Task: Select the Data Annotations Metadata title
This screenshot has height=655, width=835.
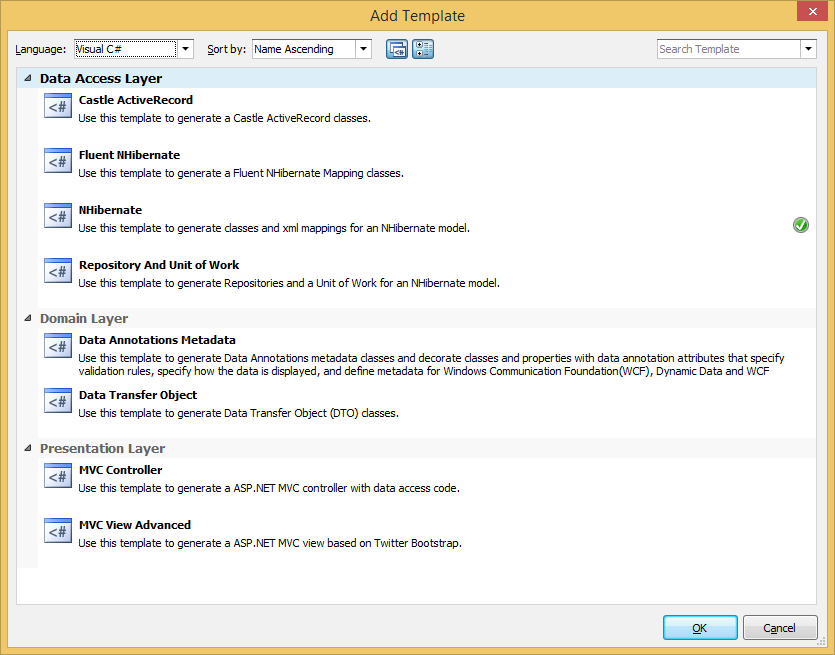Action: [157, 340]
